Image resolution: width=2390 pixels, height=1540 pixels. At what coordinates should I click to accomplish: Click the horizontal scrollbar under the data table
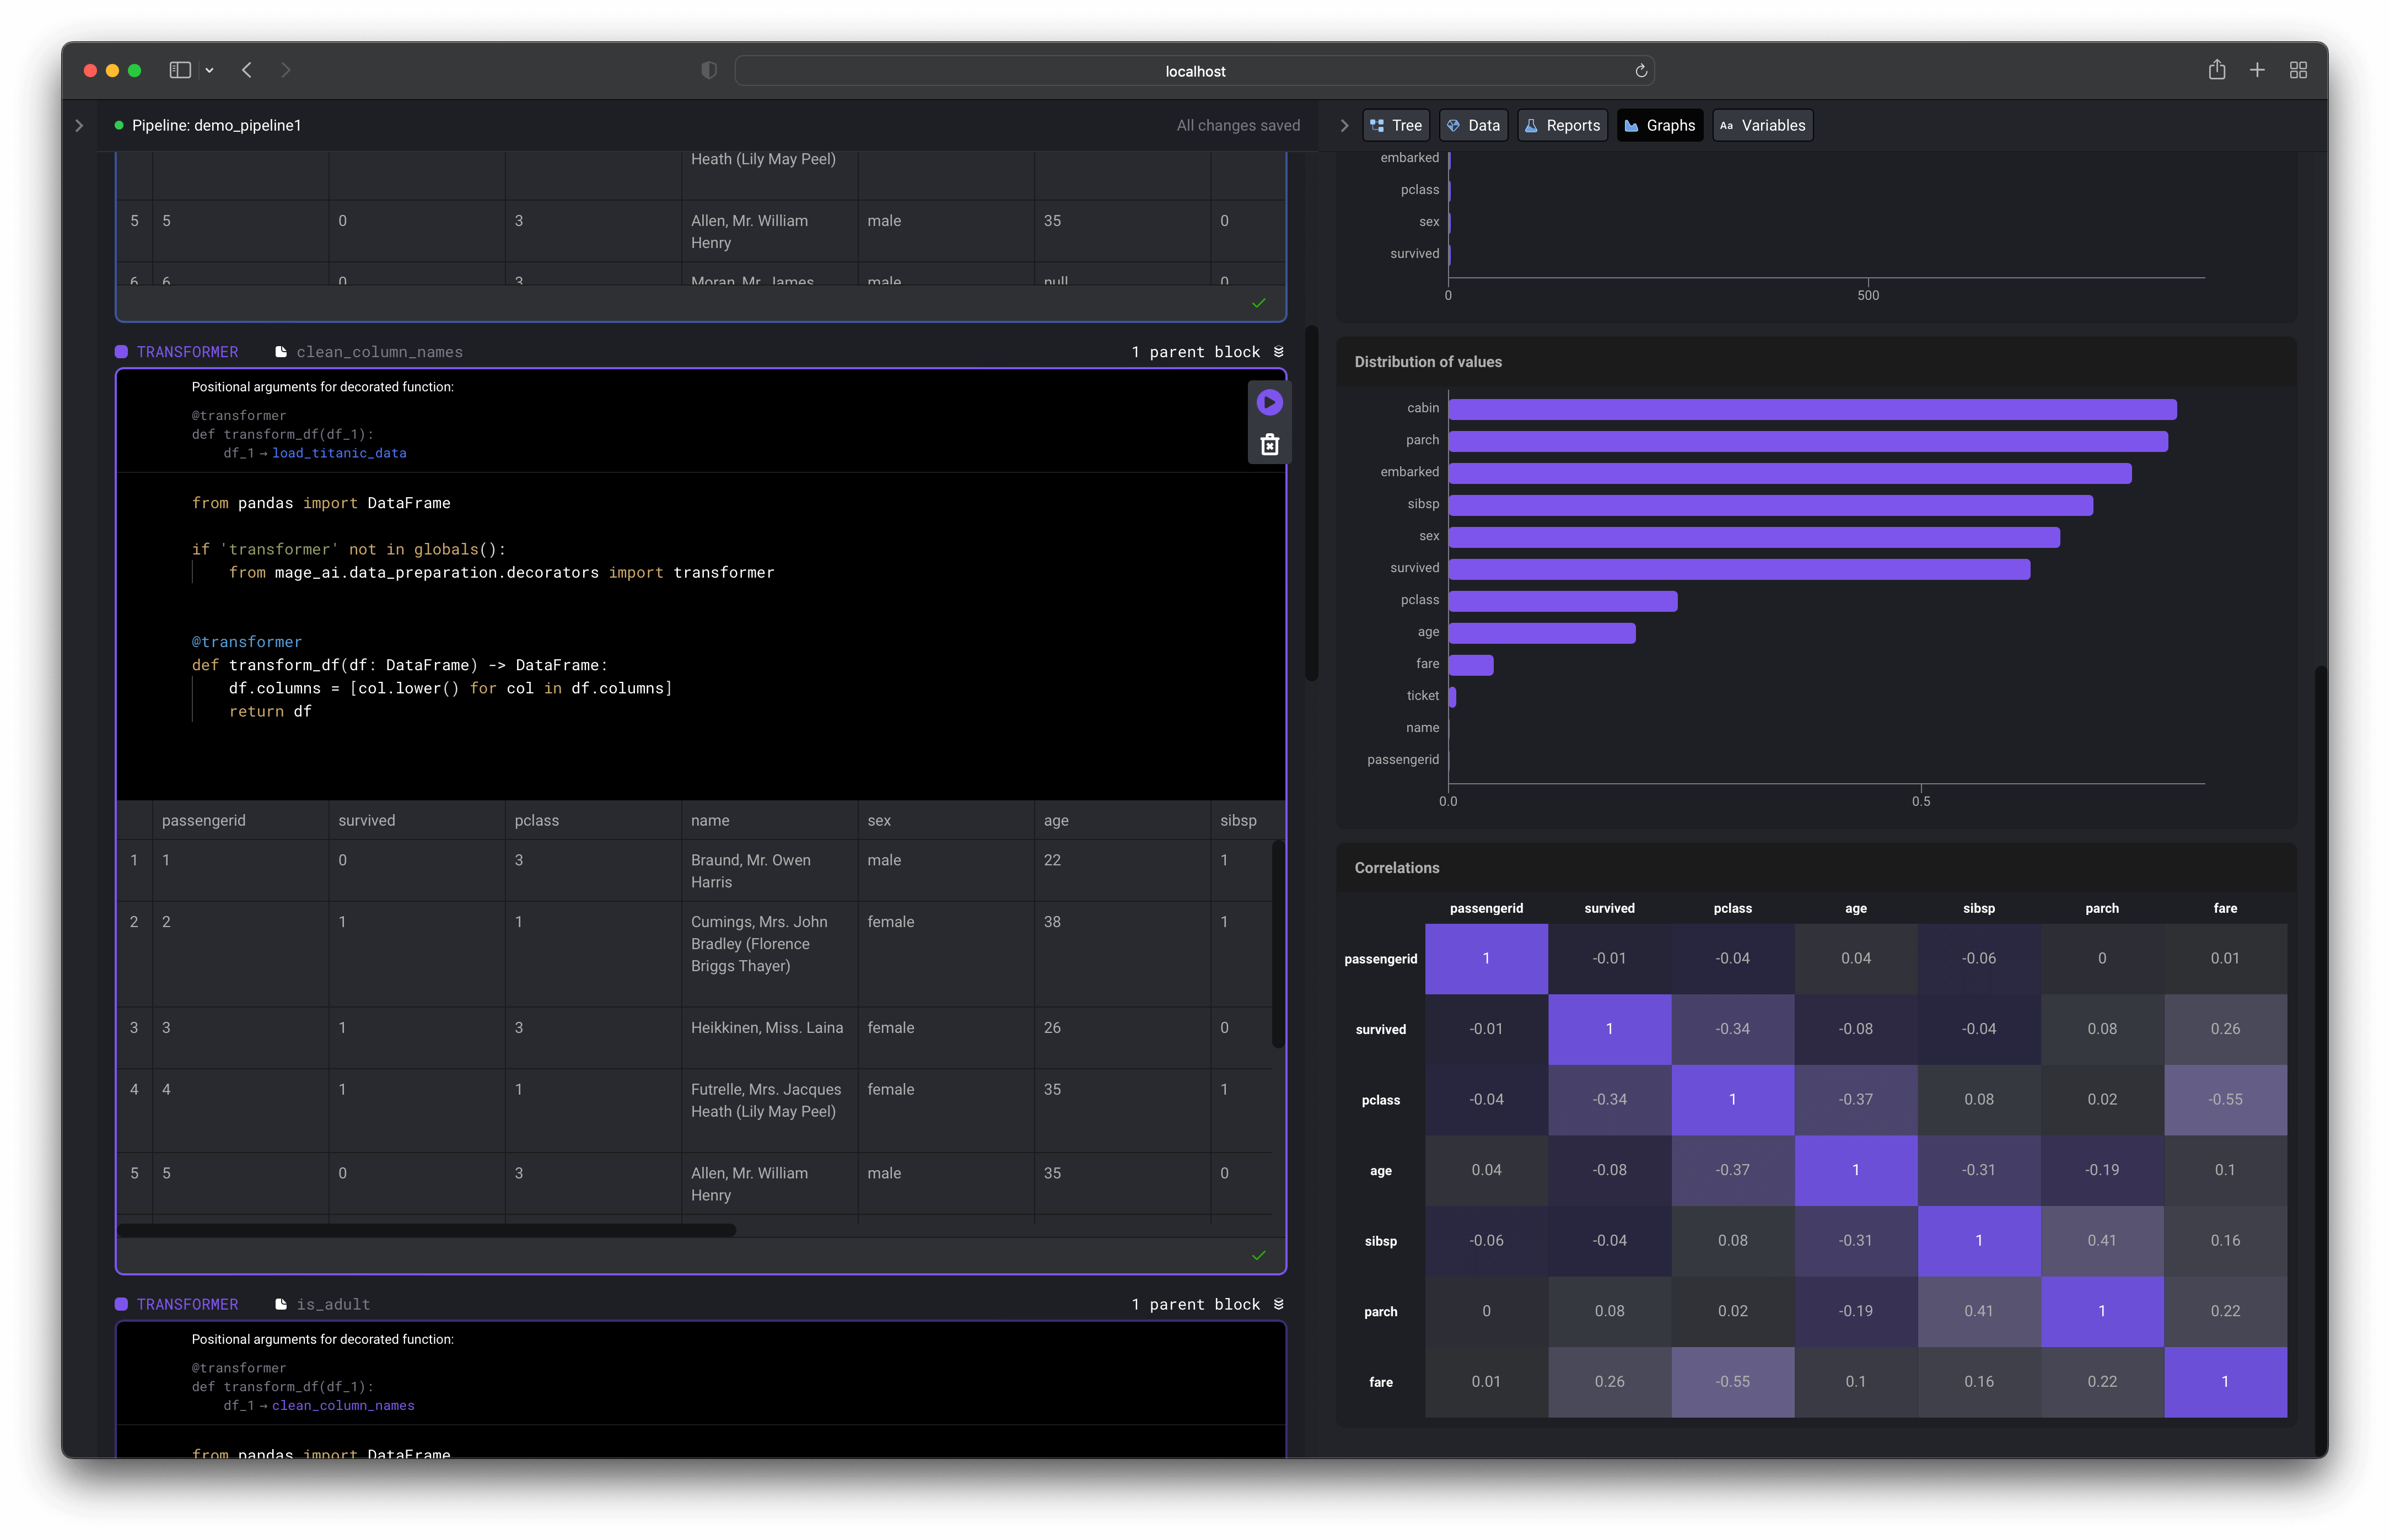(x=427, y=1230)
